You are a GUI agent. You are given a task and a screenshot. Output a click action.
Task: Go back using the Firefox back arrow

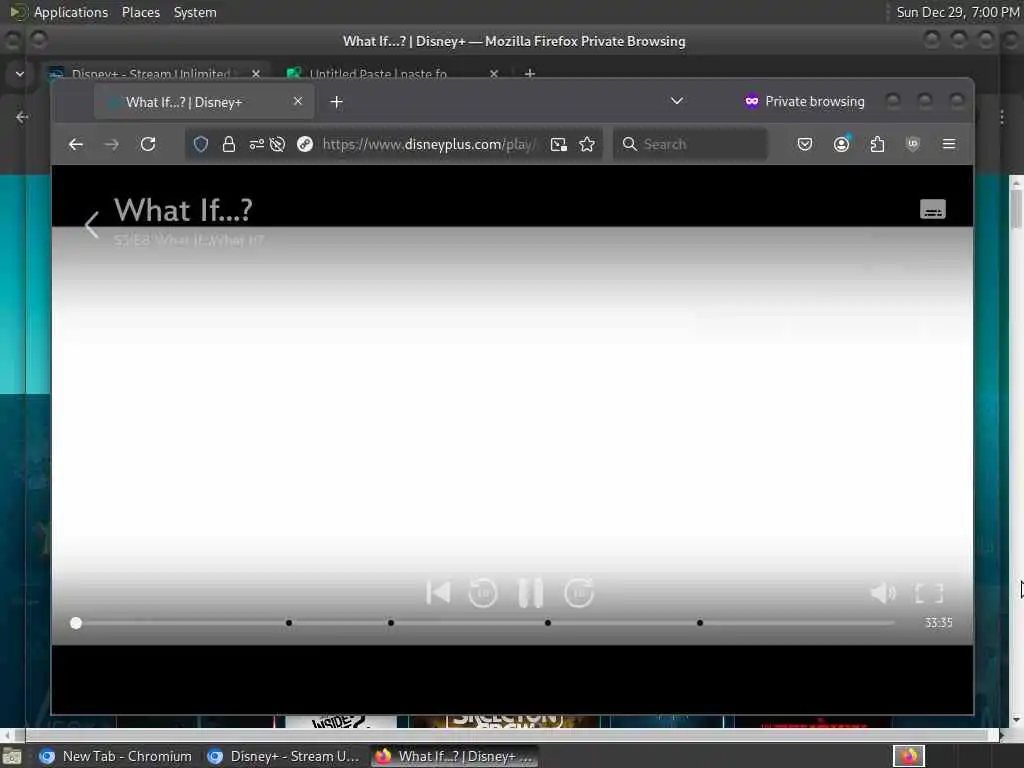(x=76, y=144)
